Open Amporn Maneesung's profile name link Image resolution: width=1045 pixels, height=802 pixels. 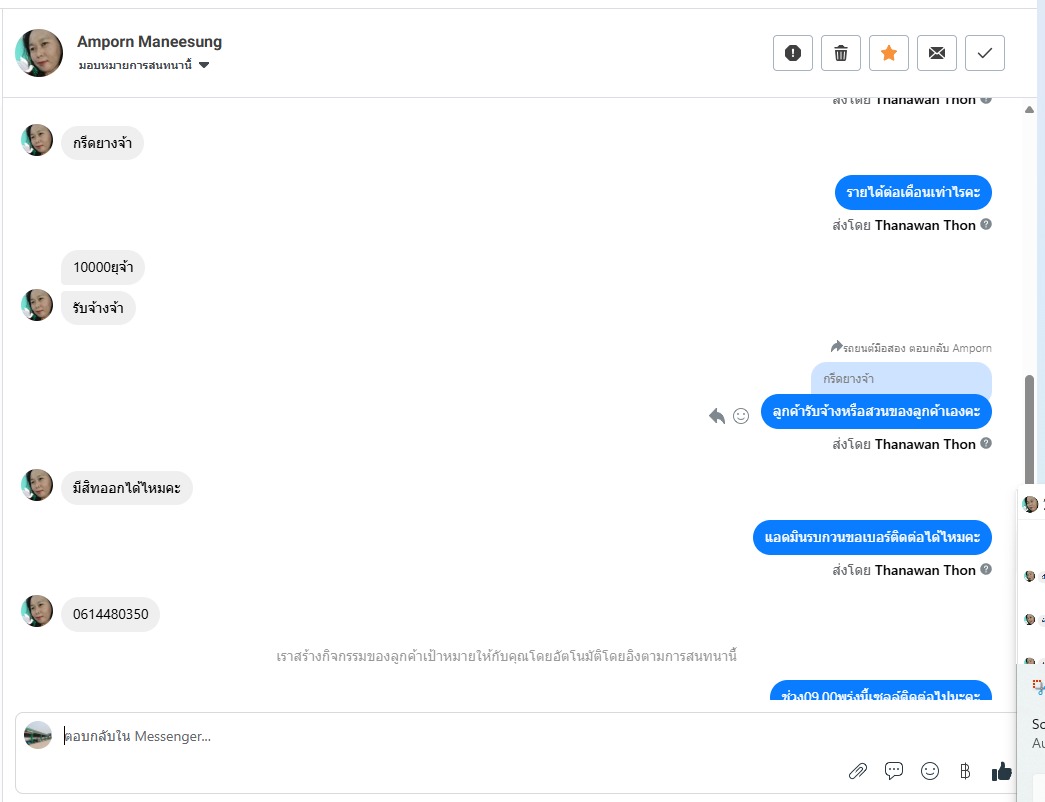click(x=149, y=42)
